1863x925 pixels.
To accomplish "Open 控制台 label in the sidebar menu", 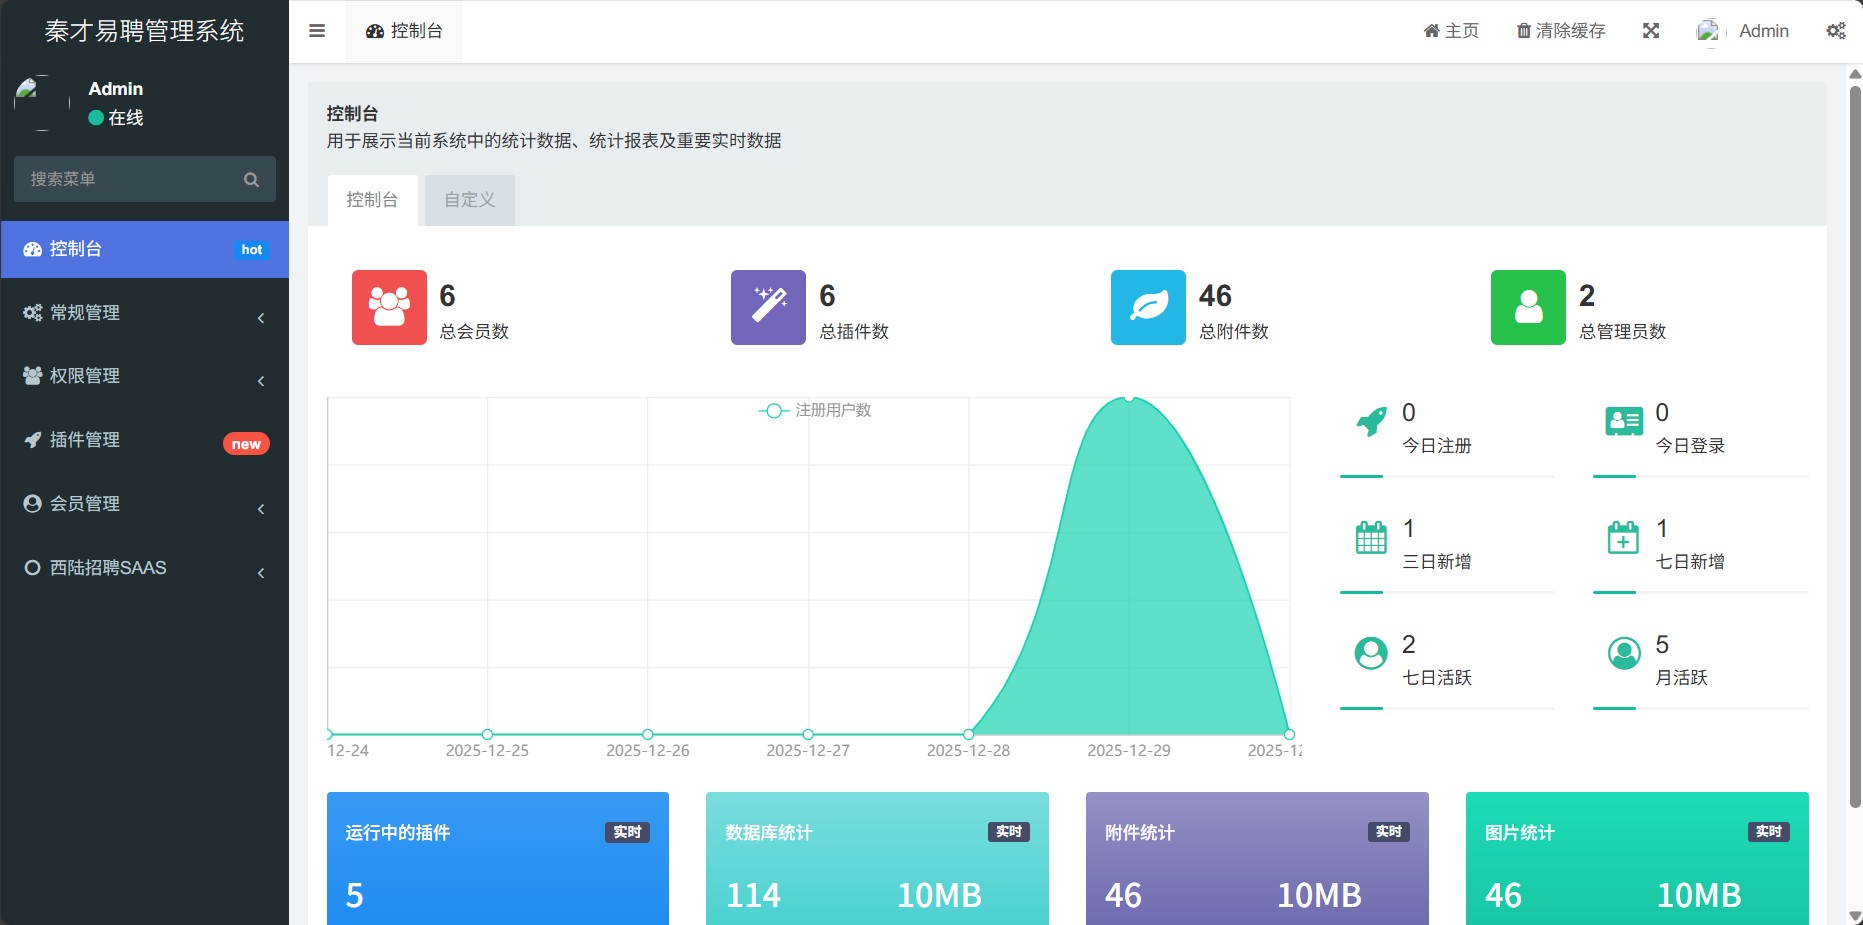I will tap(76, 249).
